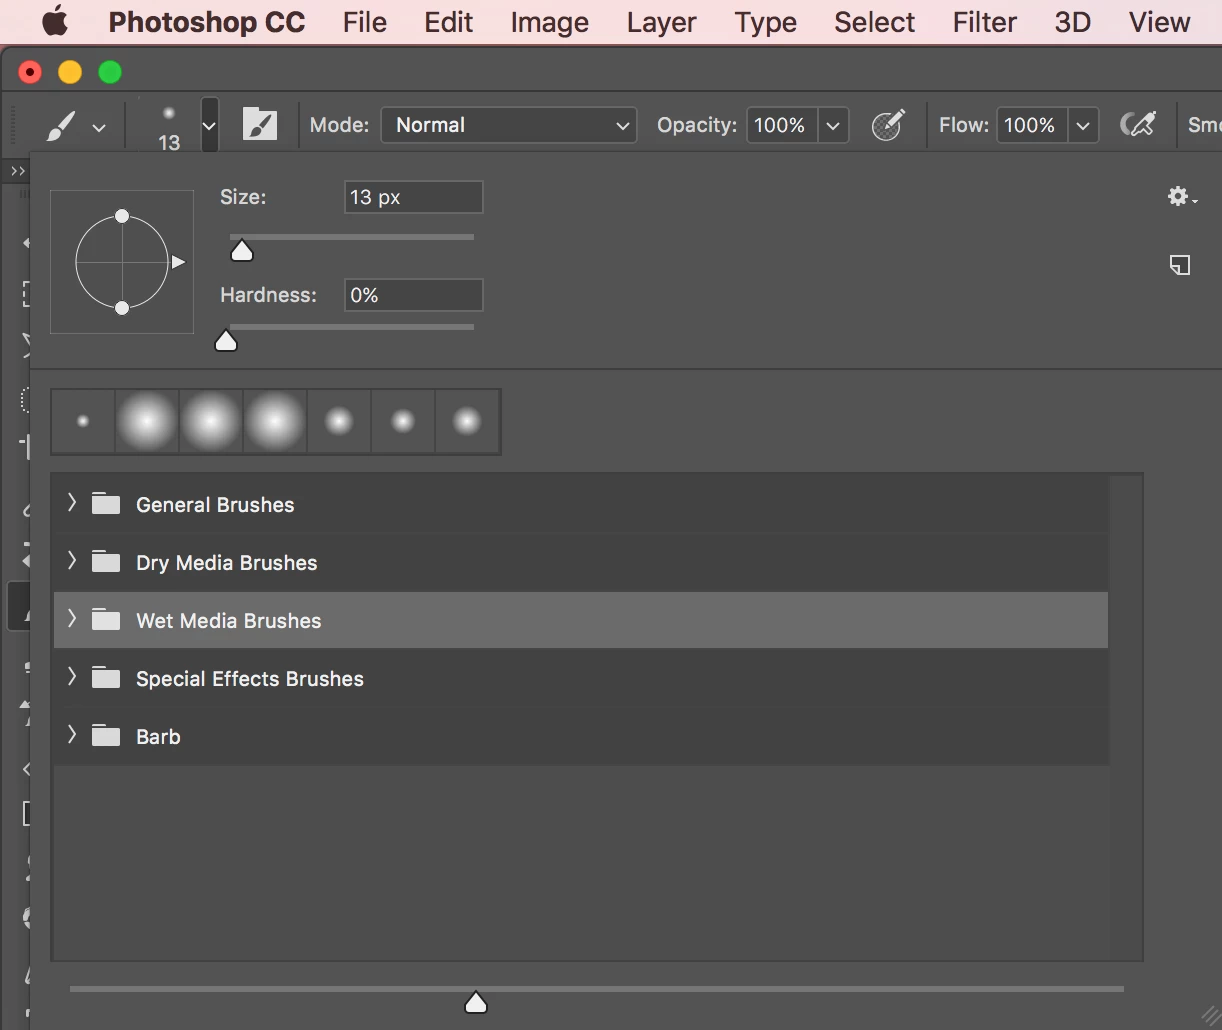Image resolution: width=1222 pixels, height=1030 pixels.
Task: Select the Wet Media Brushes row label
Action: click(229, 621)
